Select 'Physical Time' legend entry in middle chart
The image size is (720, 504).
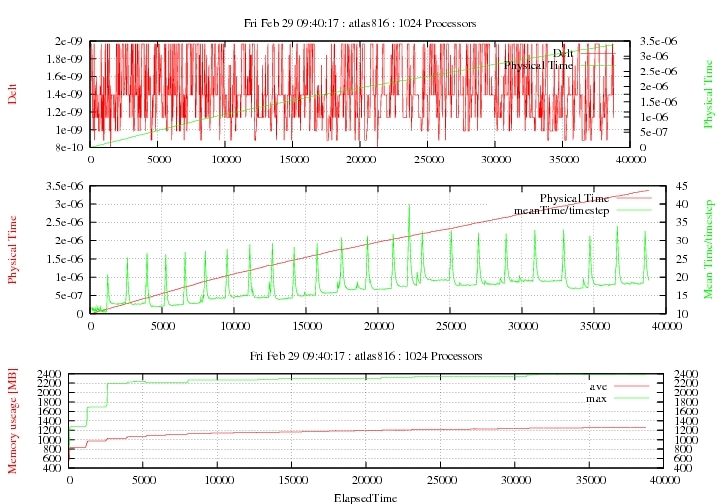574,198
